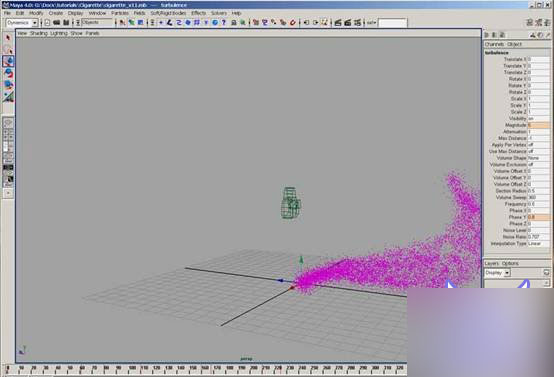554x377 pixels.
Task: Activate the Scale tool in toolbox
Action: [x=8, y=84]
